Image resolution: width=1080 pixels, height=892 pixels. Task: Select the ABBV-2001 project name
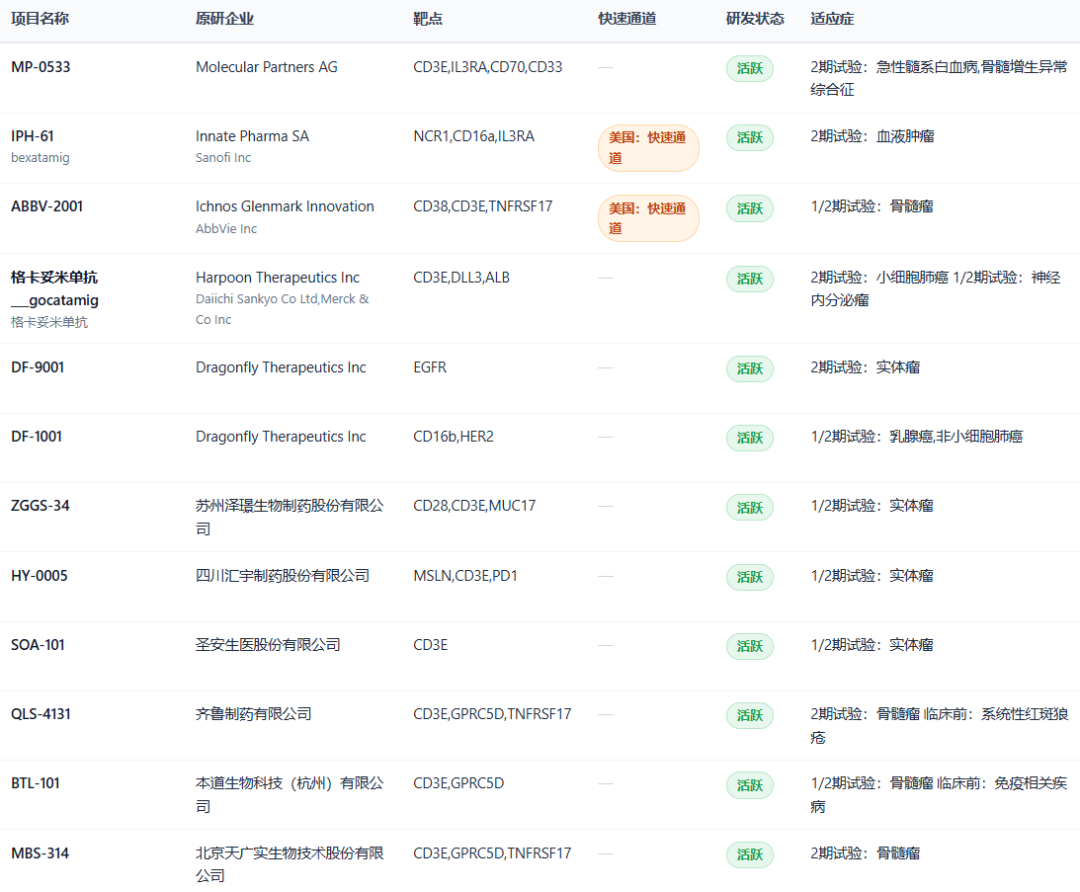47,206
